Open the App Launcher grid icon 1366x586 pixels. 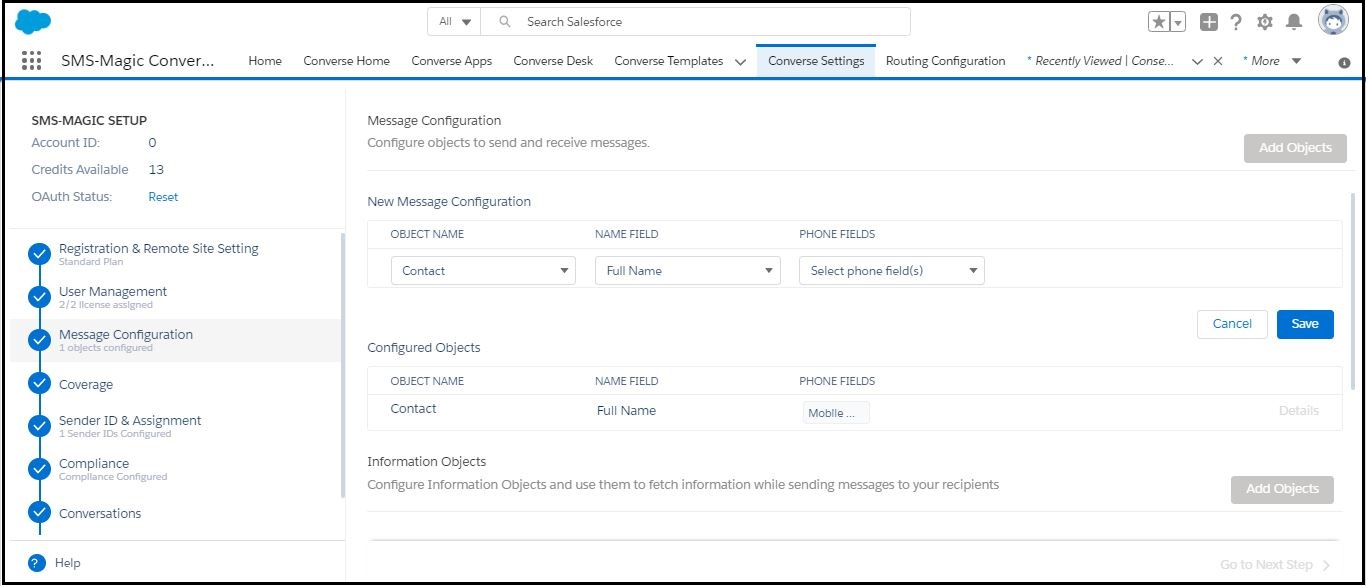pos(31,61)
